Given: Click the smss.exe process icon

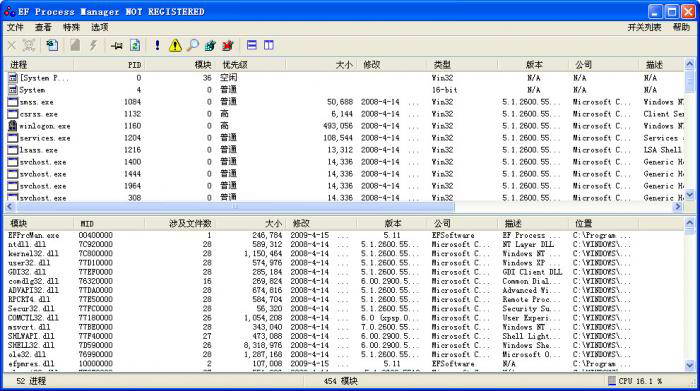Looking at the screenshot, I should [x=13, y=102].
